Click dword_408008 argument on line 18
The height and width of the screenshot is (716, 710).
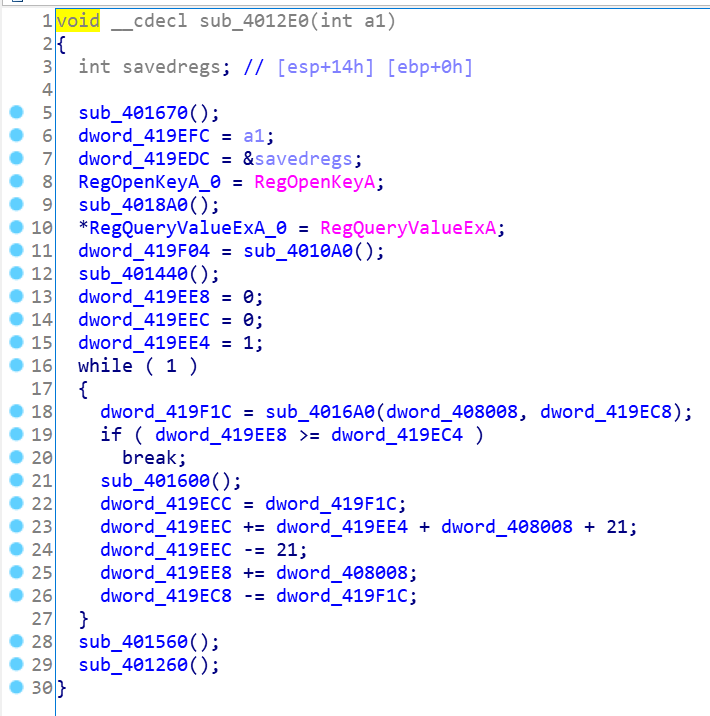point(452,412)
